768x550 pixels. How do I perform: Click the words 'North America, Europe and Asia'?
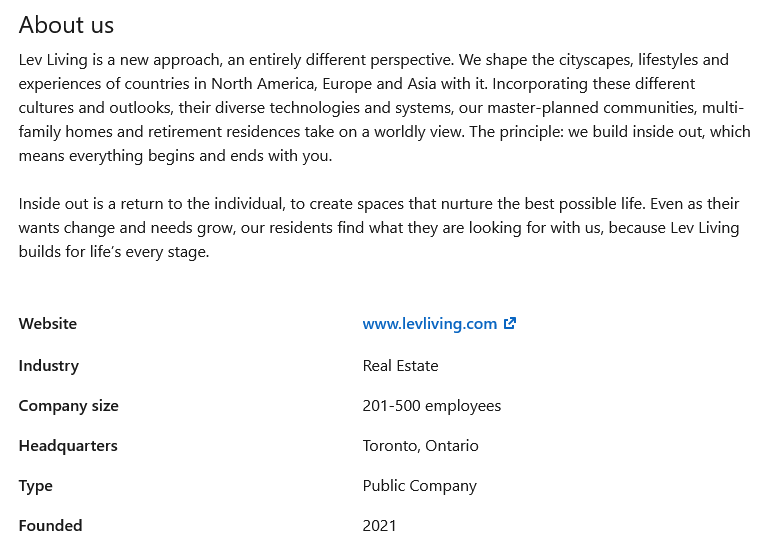click(x=323, y=84)
